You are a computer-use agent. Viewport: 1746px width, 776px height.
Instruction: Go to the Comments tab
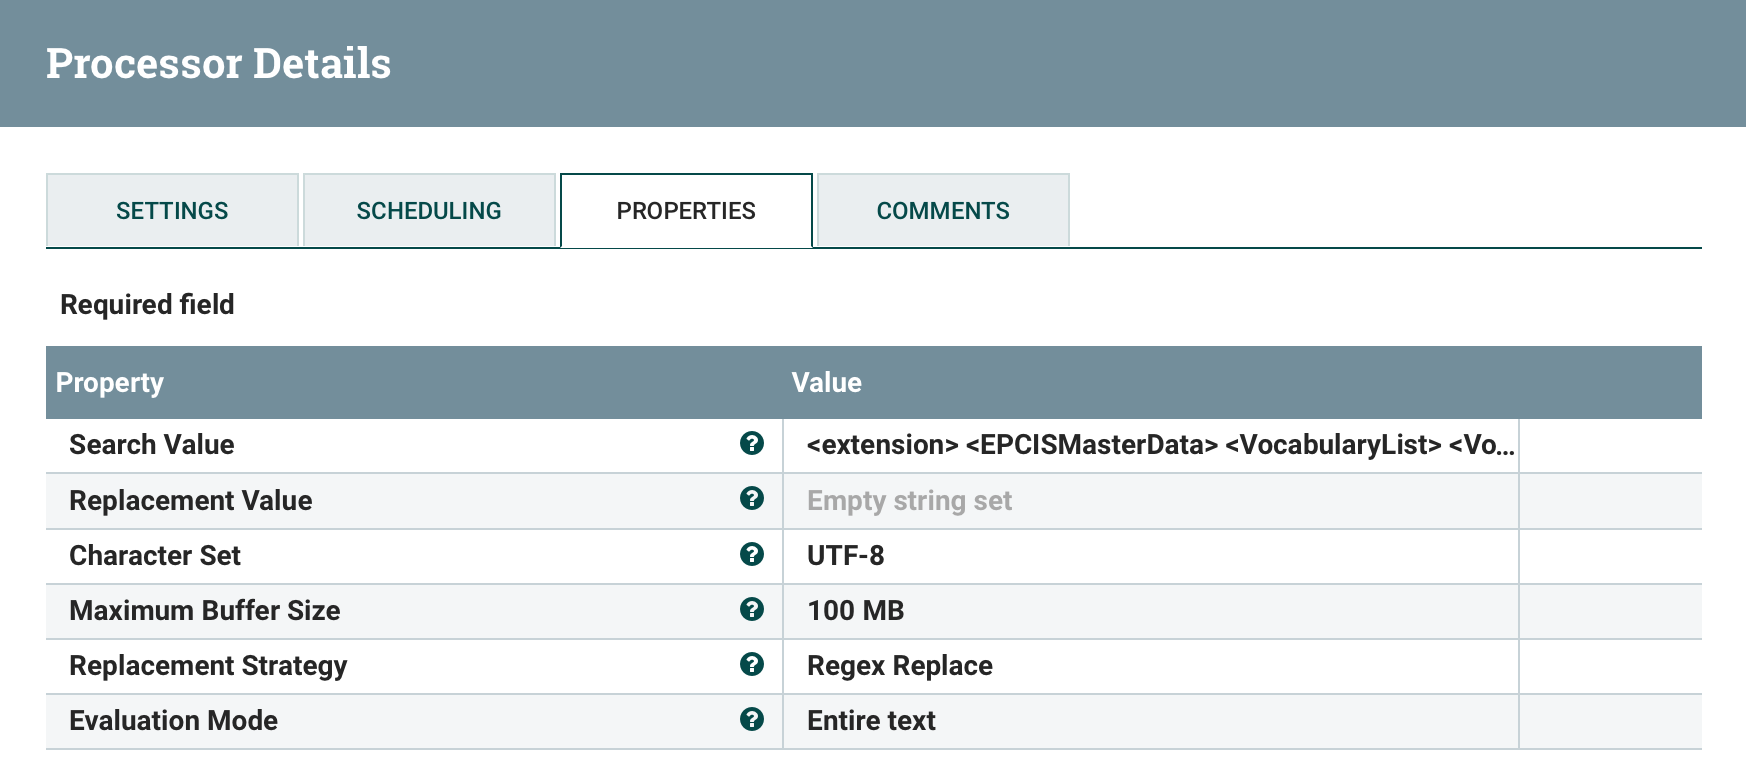(943, 211)
